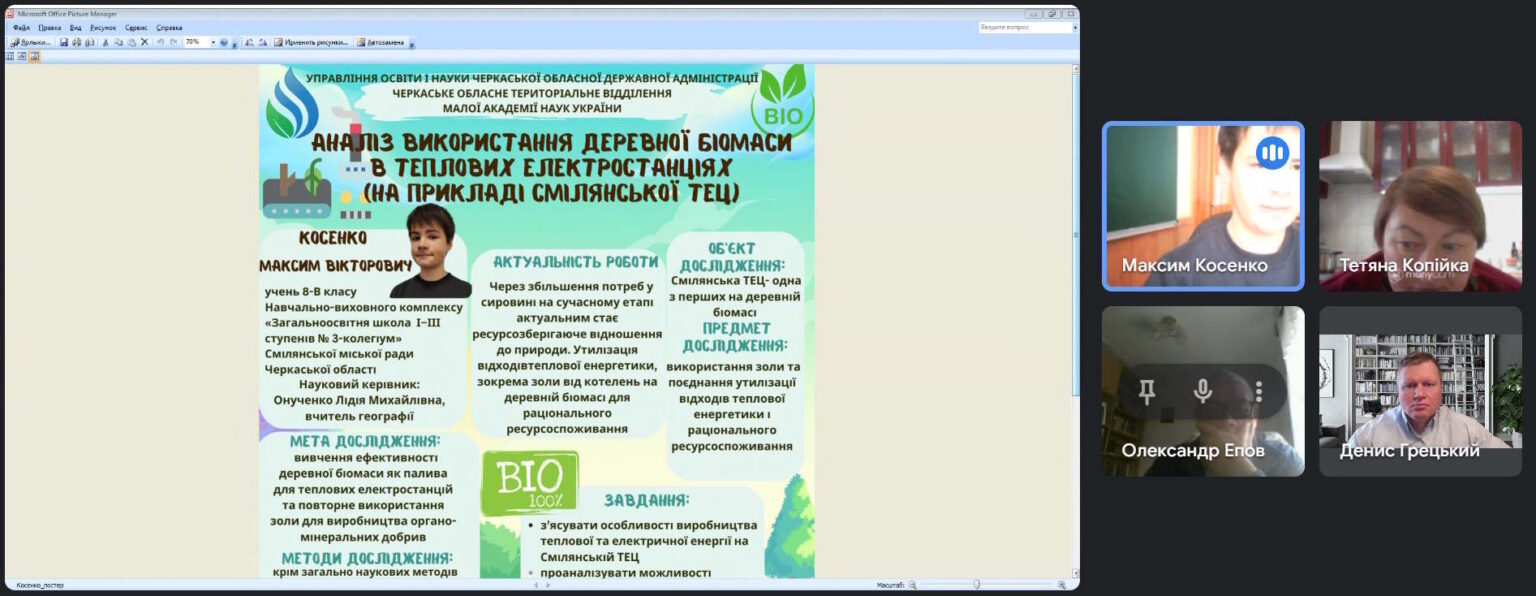
Task: Click the Изменить рисунки button
Action: [311, 43]
